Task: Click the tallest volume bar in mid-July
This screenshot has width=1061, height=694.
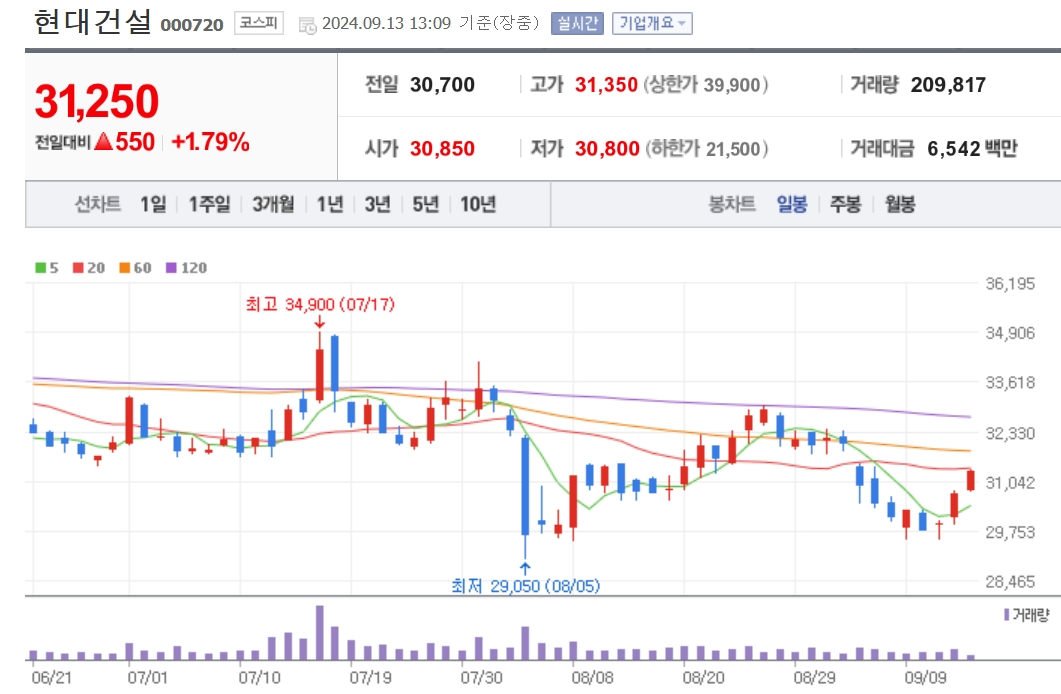Action: 319,632
